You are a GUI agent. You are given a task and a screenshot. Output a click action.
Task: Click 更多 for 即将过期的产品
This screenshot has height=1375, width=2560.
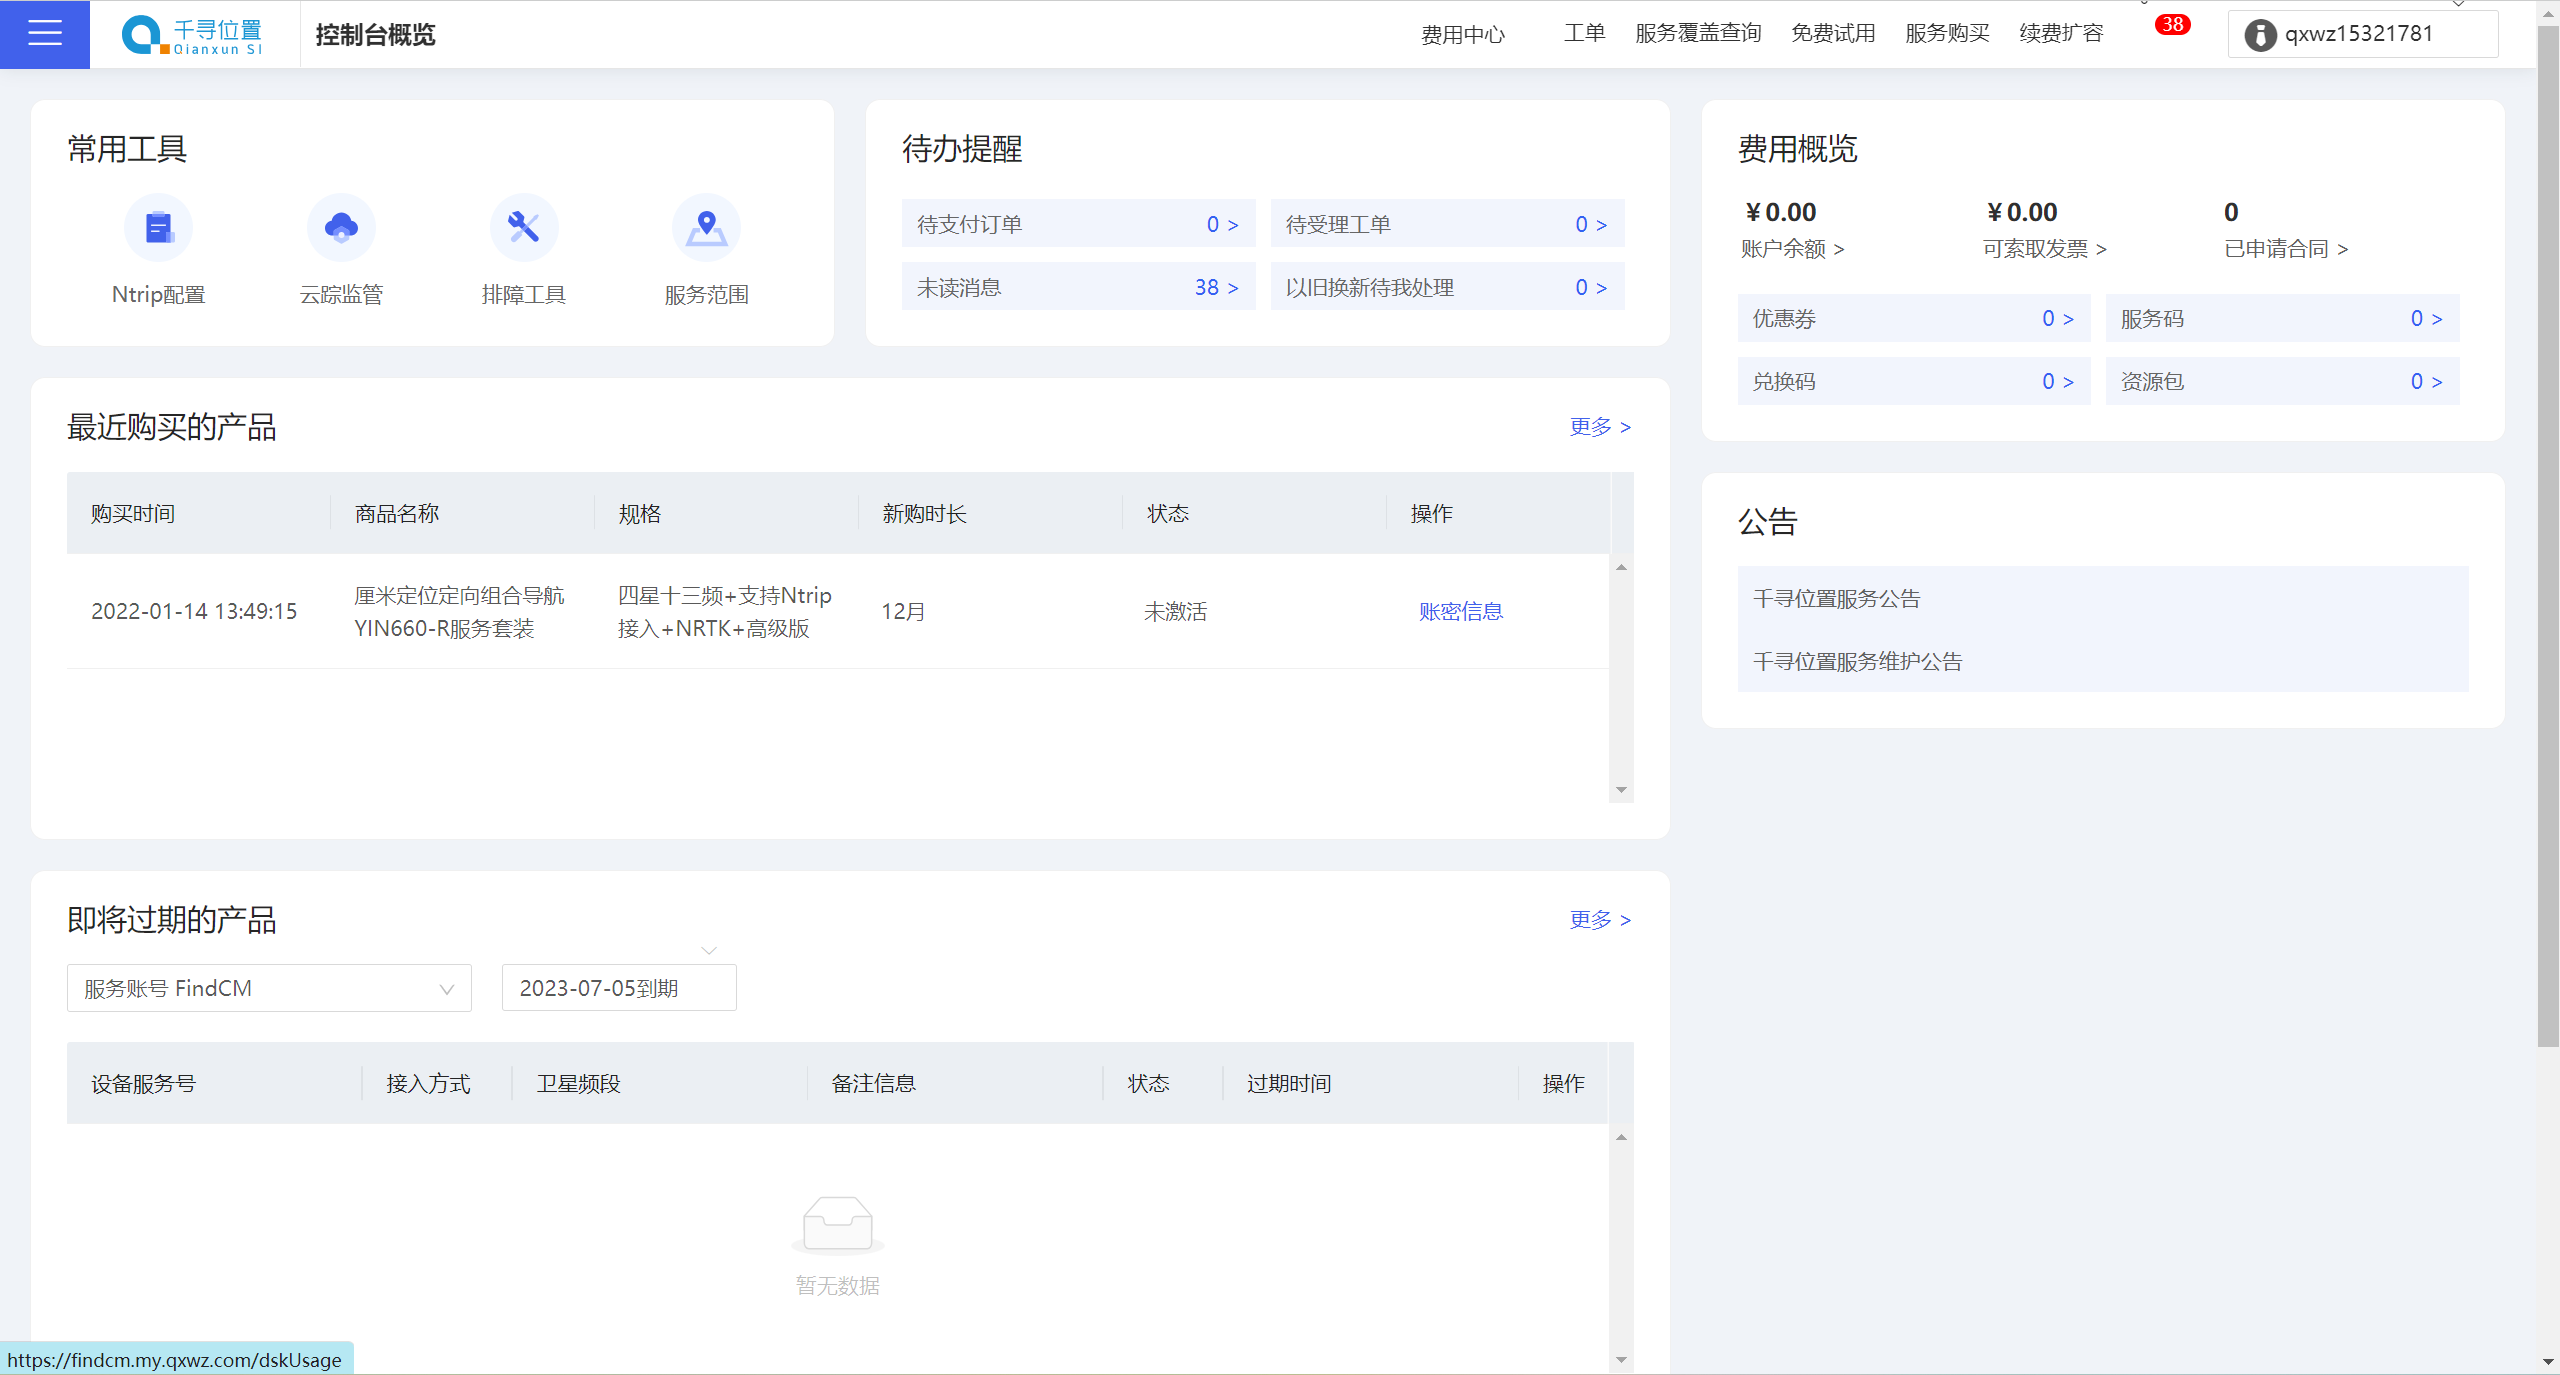(x=1600, y=920)
